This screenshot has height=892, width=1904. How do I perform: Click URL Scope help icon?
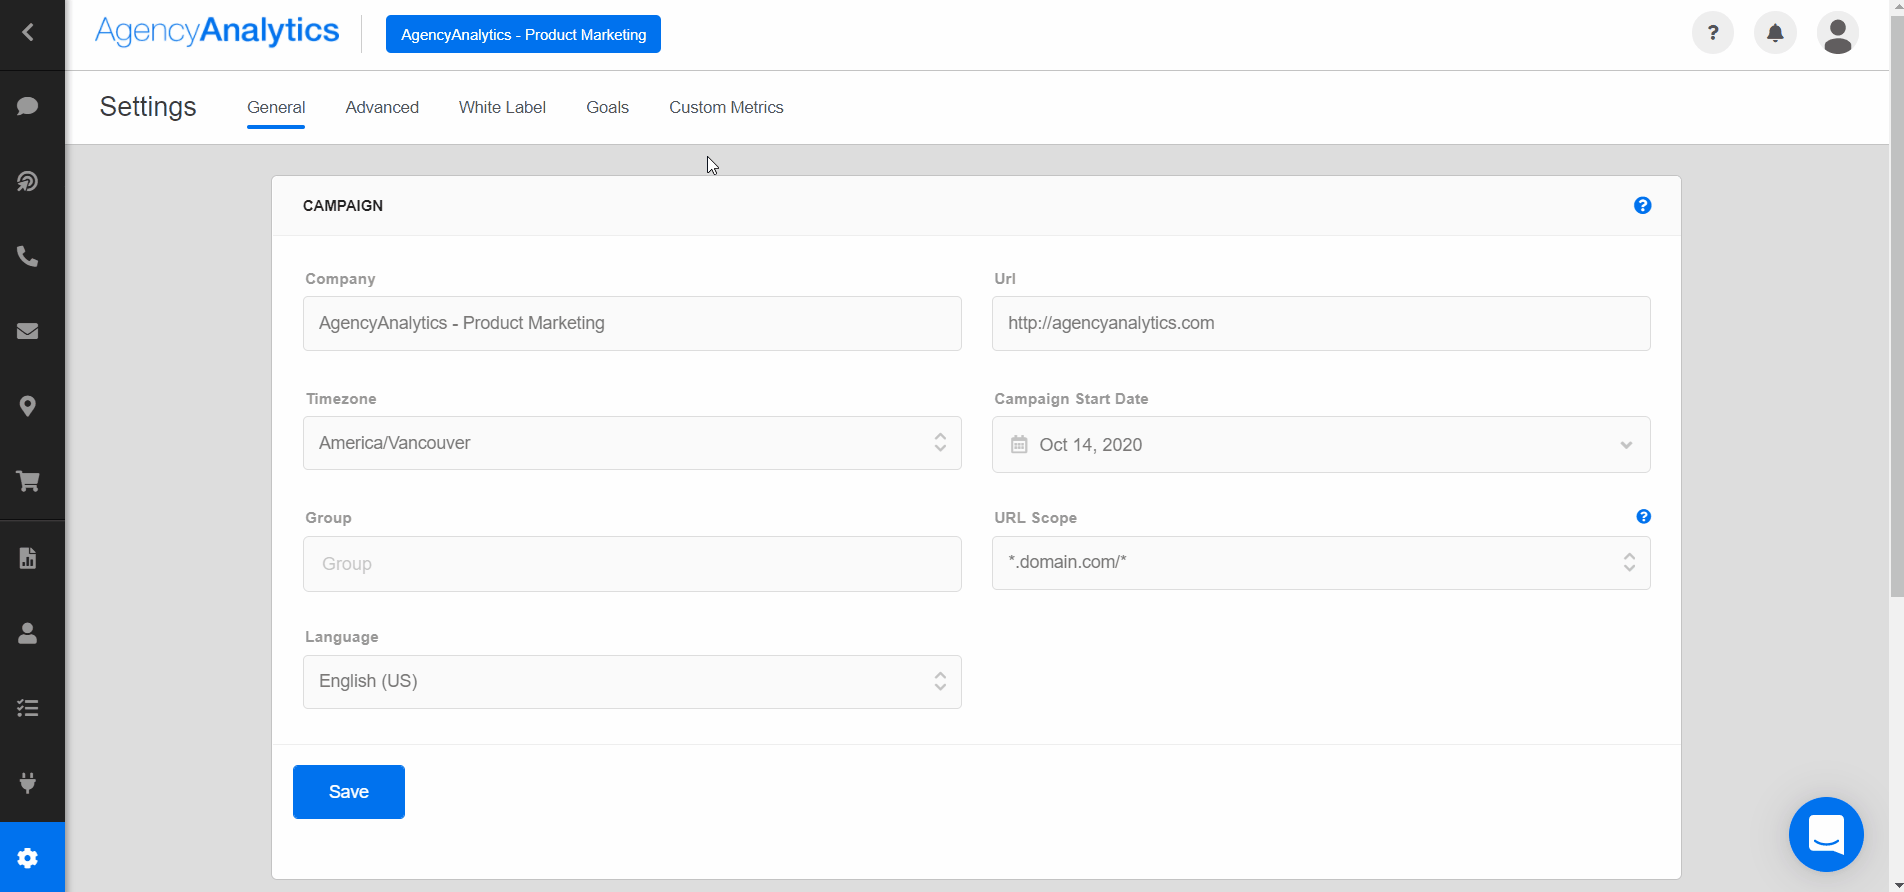click(1643, 517)
